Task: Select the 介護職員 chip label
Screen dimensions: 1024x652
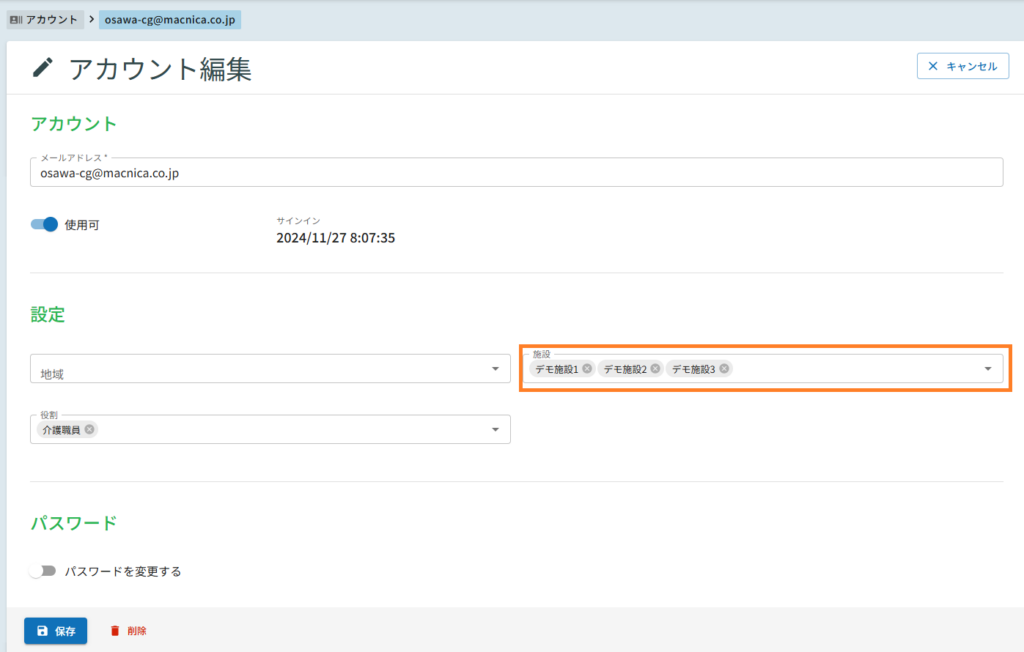Action: 61,430
